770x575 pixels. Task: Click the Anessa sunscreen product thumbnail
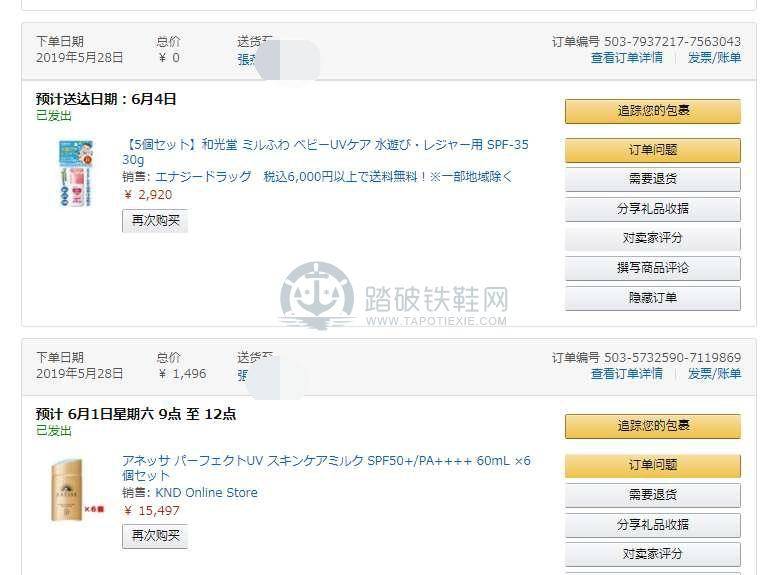[x=76, y=488]
